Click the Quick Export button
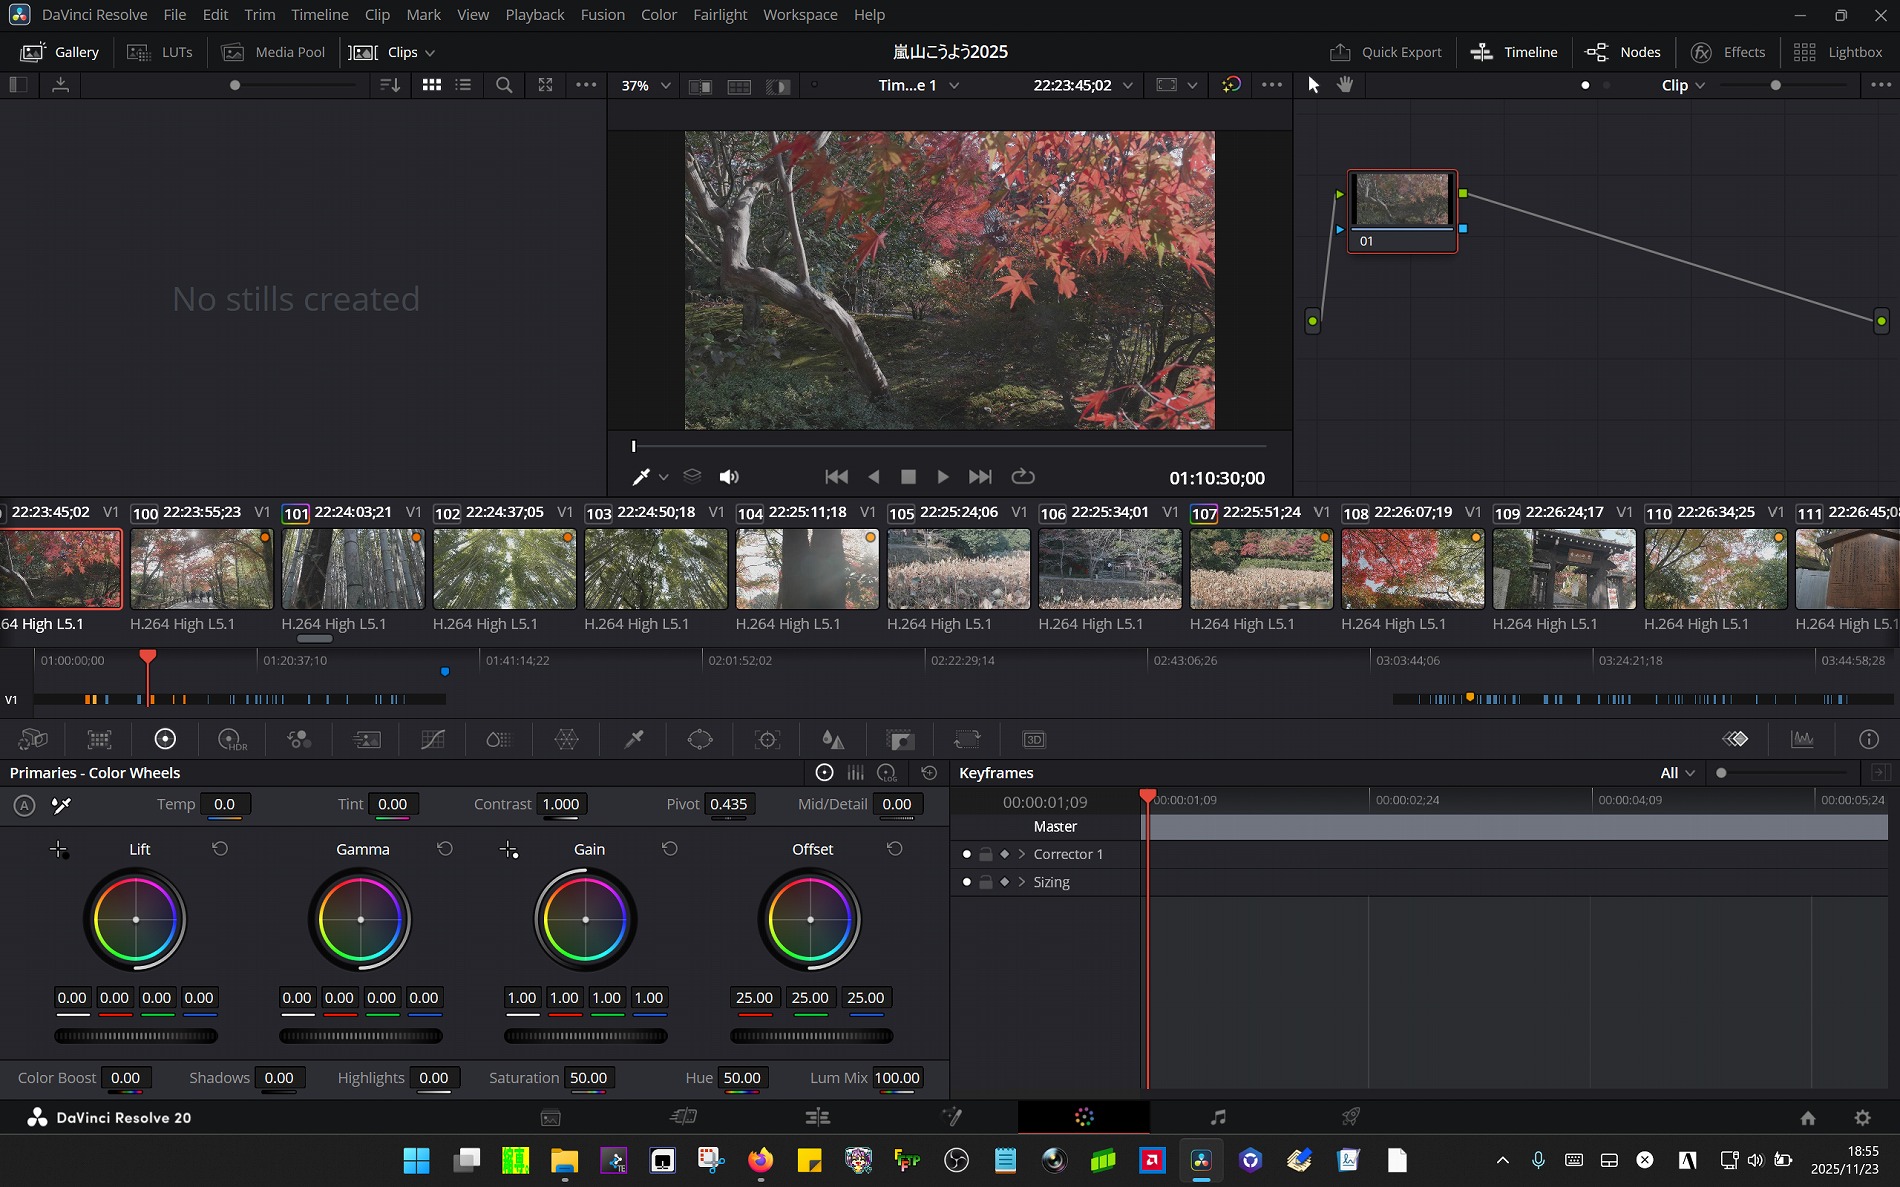 (1385, 52)
